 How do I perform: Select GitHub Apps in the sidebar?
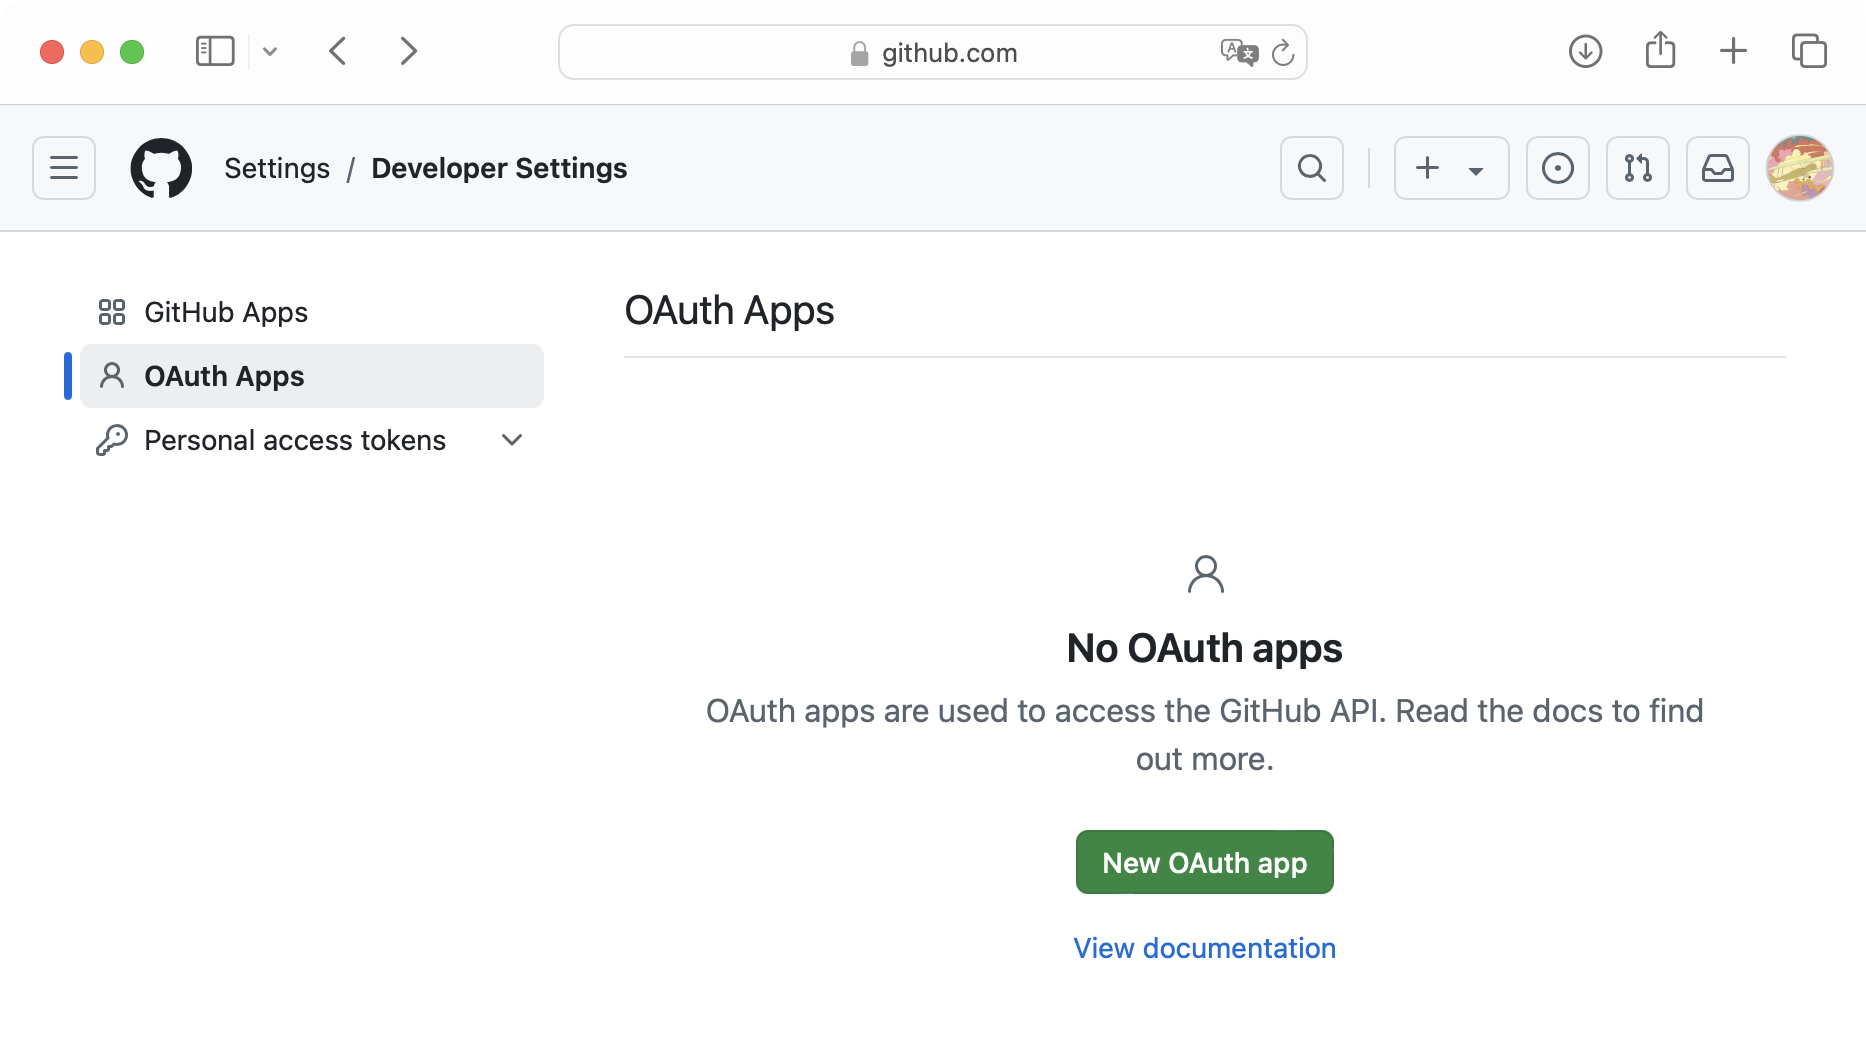pyautogui.click(x=226, y=312)
